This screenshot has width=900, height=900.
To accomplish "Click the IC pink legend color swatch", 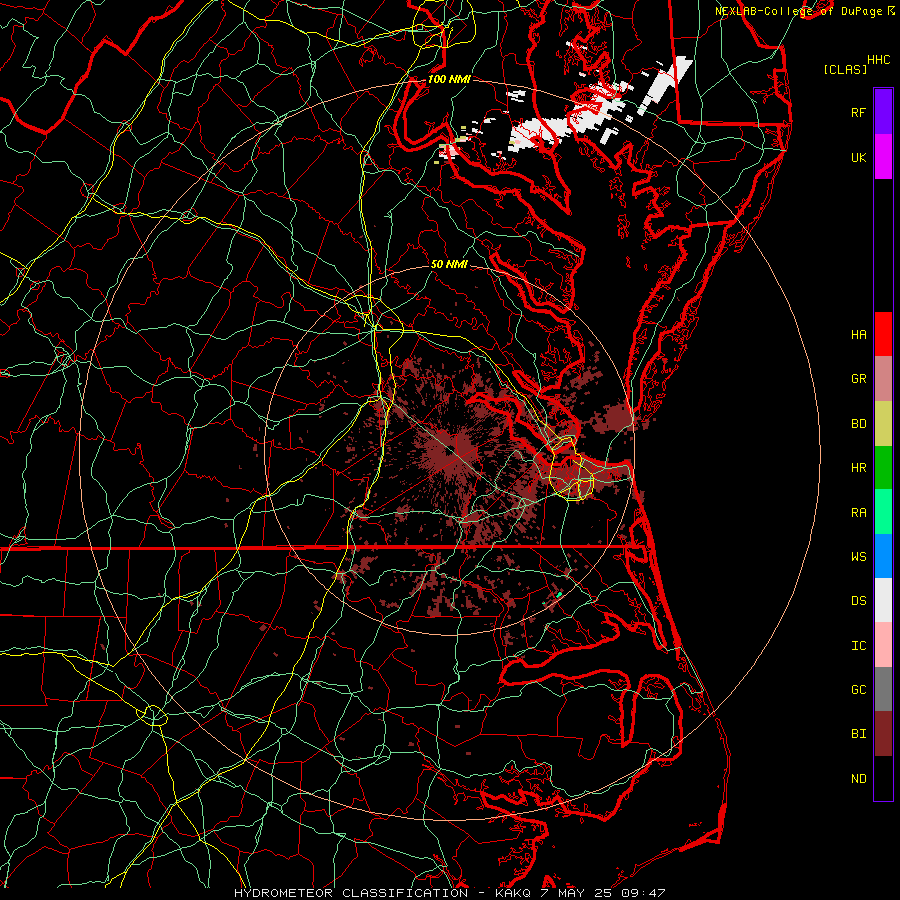I will [883, 645].
